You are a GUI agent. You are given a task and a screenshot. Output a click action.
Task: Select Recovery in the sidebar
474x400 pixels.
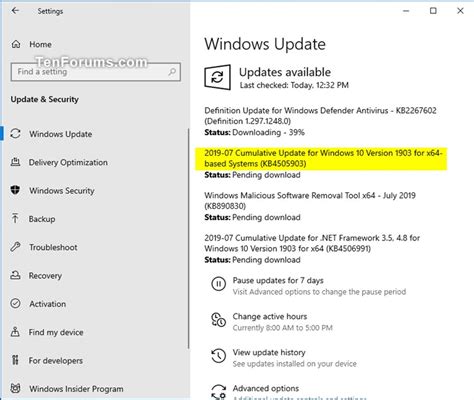45,275
